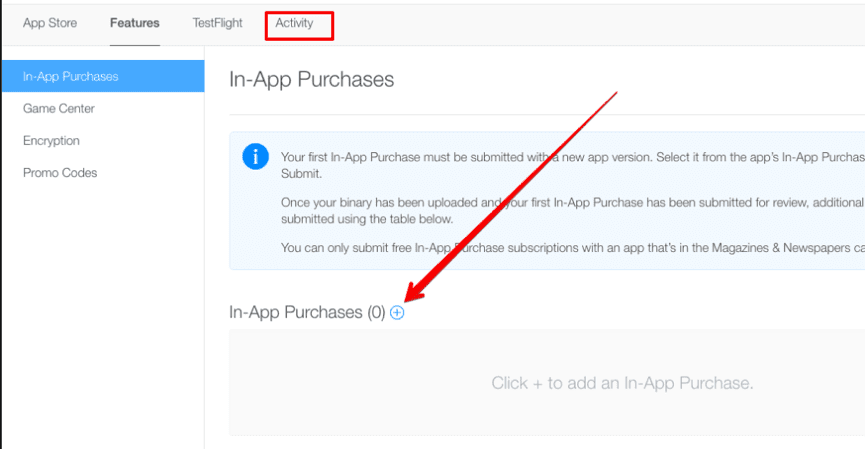Image resolution: width=865 pixels, height=449 pixels.
Task: Switch to the TestFlight tab
Action: [218, 23]
